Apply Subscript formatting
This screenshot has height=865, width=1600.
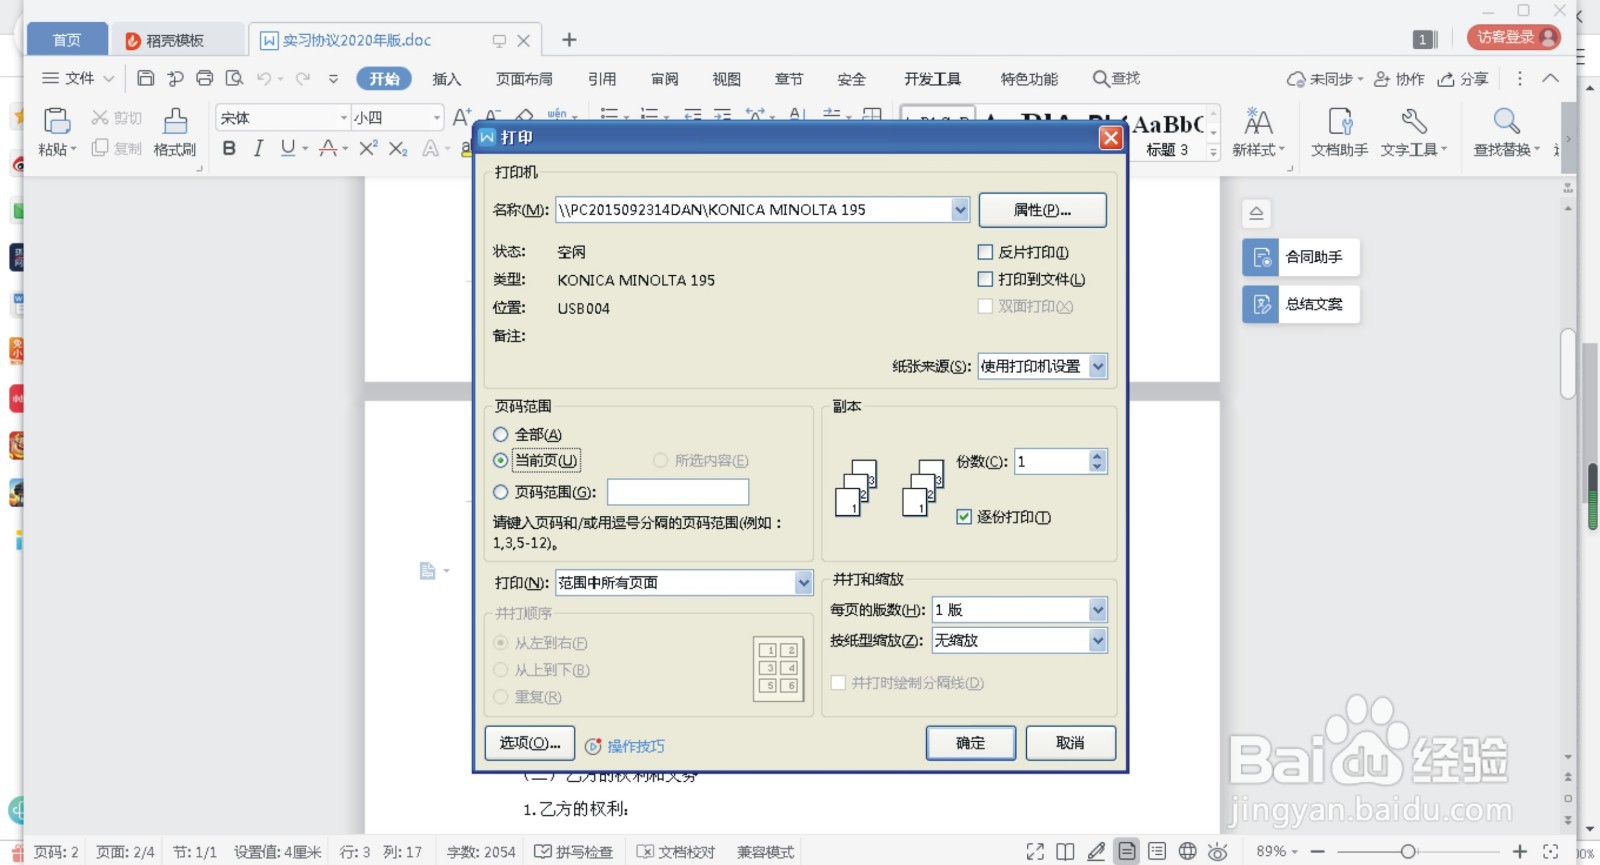[x=398, y=148]
